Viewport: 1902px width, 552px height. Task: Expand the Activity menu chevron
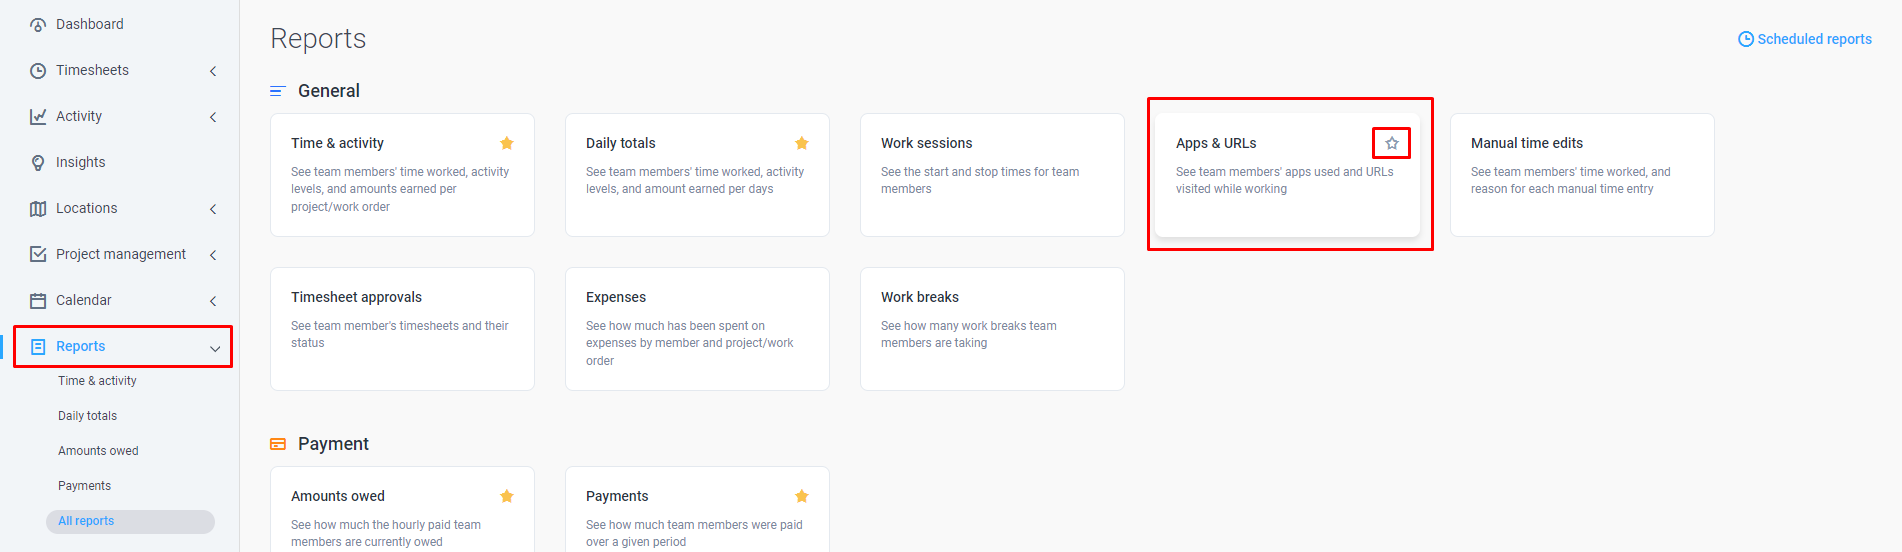213,117
